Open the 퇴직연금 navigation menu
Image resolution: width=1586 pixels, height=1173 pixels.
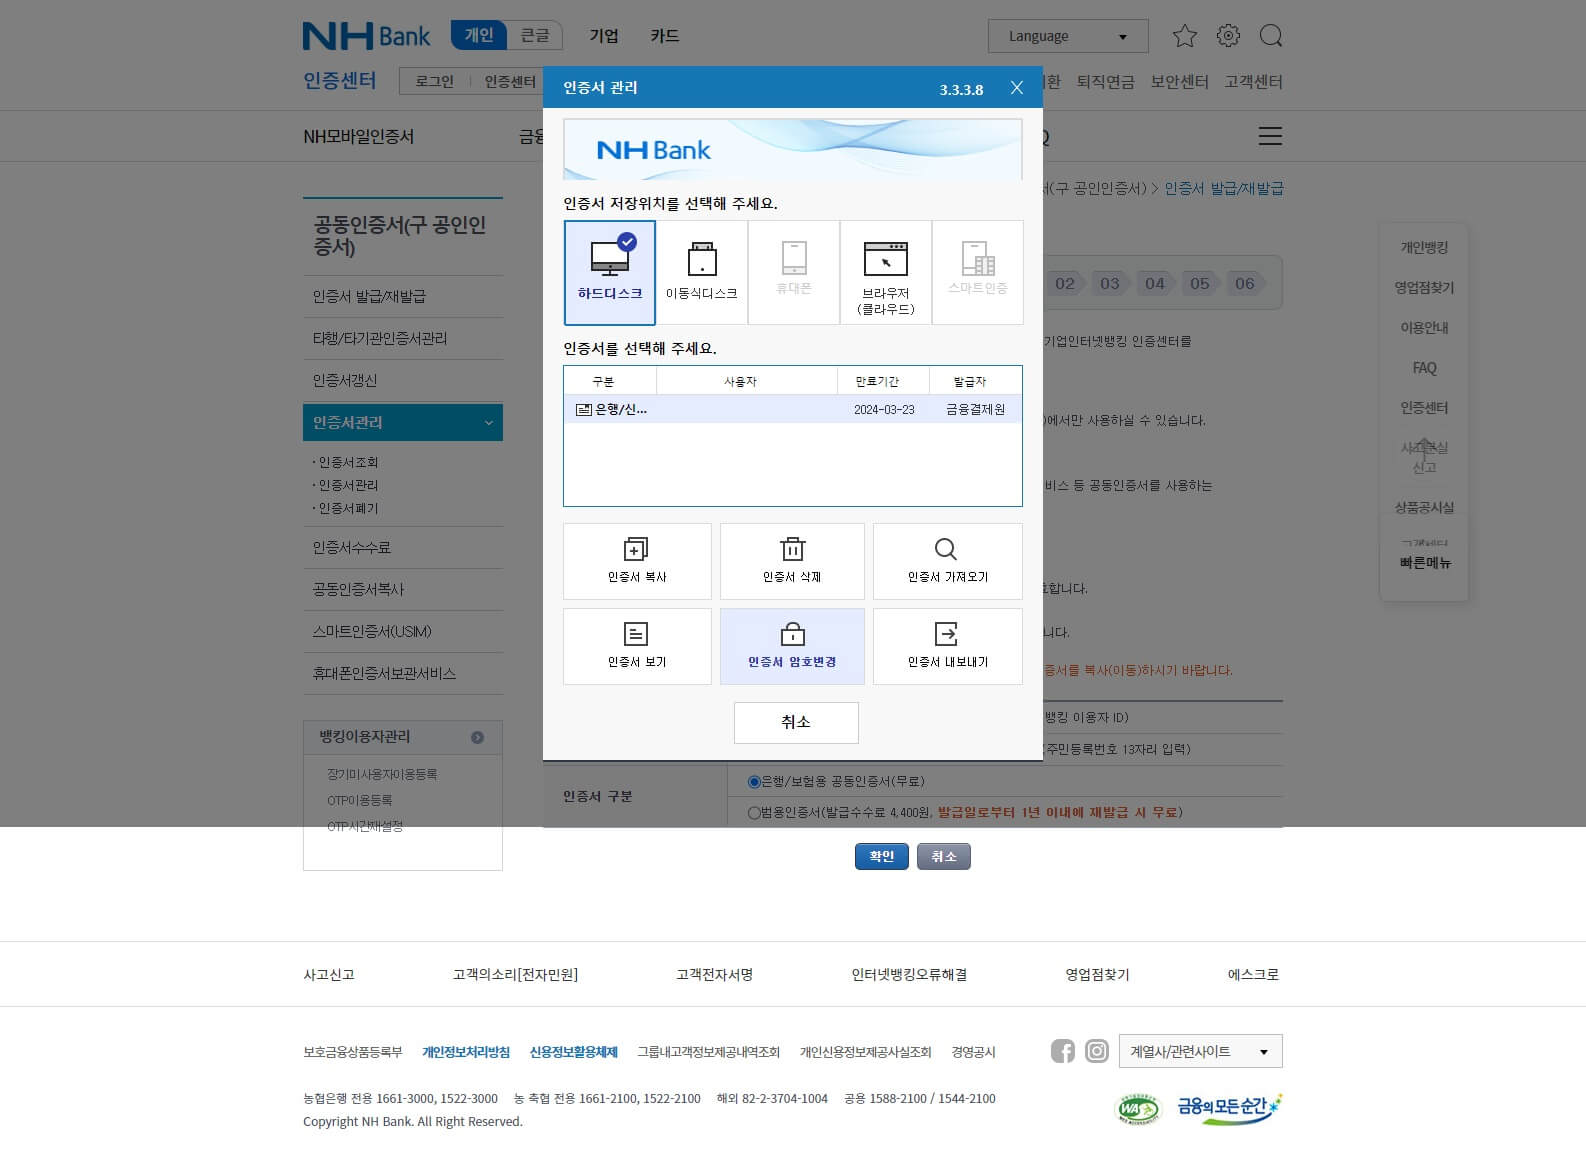click(1105, 82)
